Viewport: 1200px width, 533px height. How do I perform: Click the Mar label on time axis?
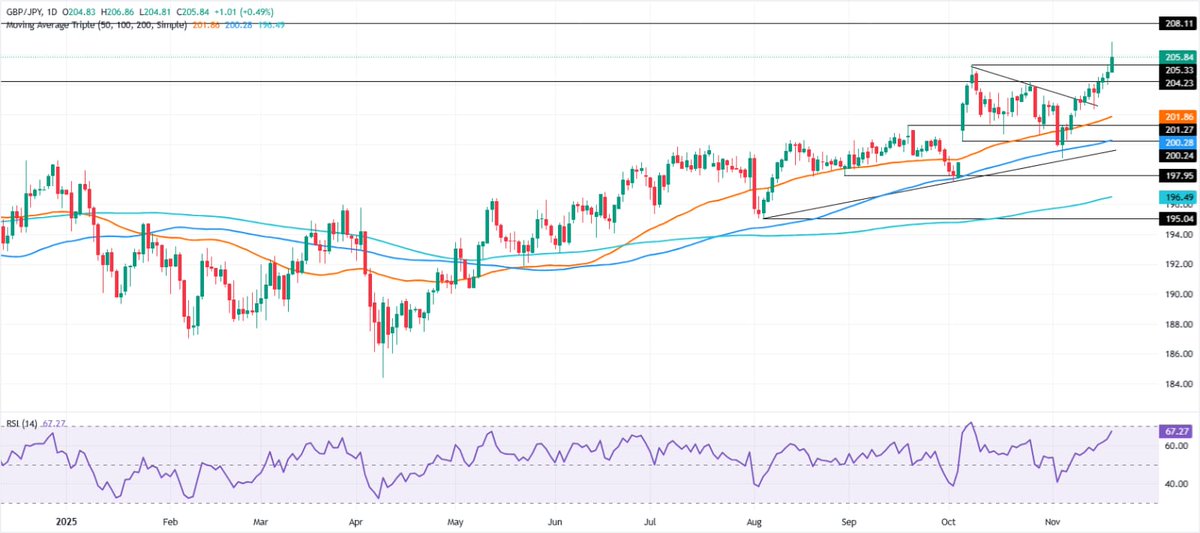tap(260, 522)
